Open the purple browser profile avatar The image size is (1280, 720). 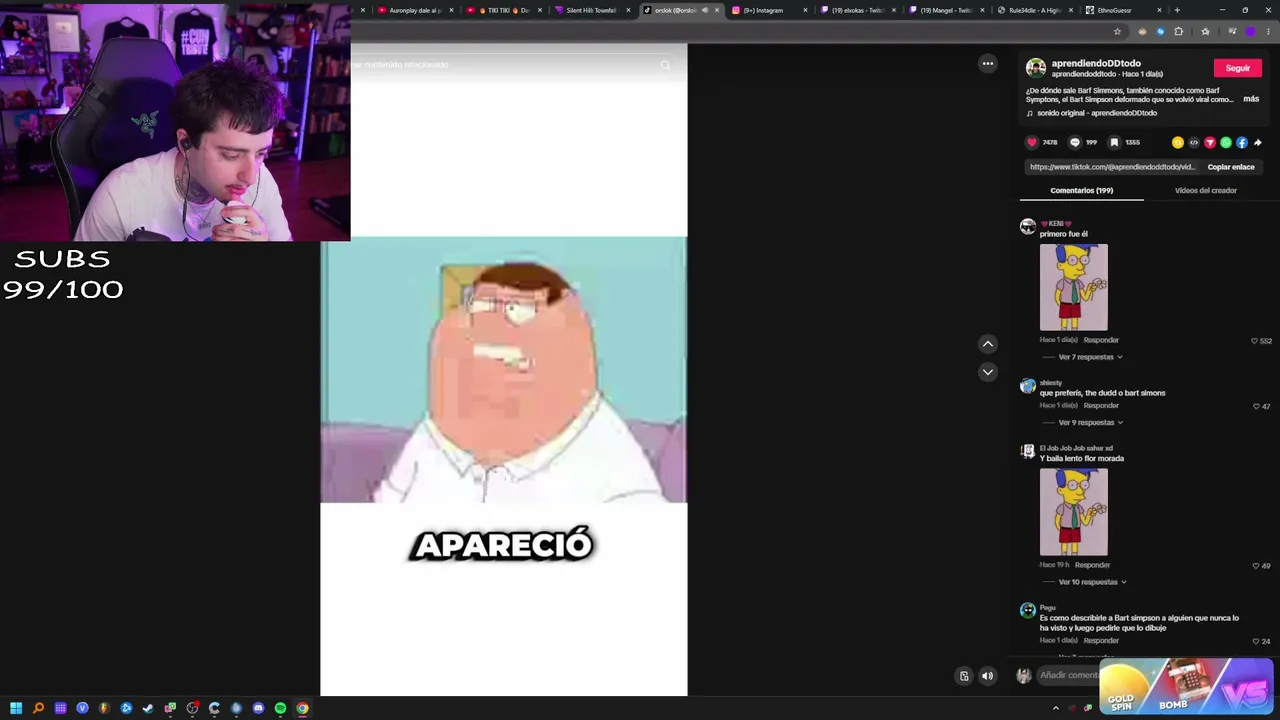[x=1250, y=31]
